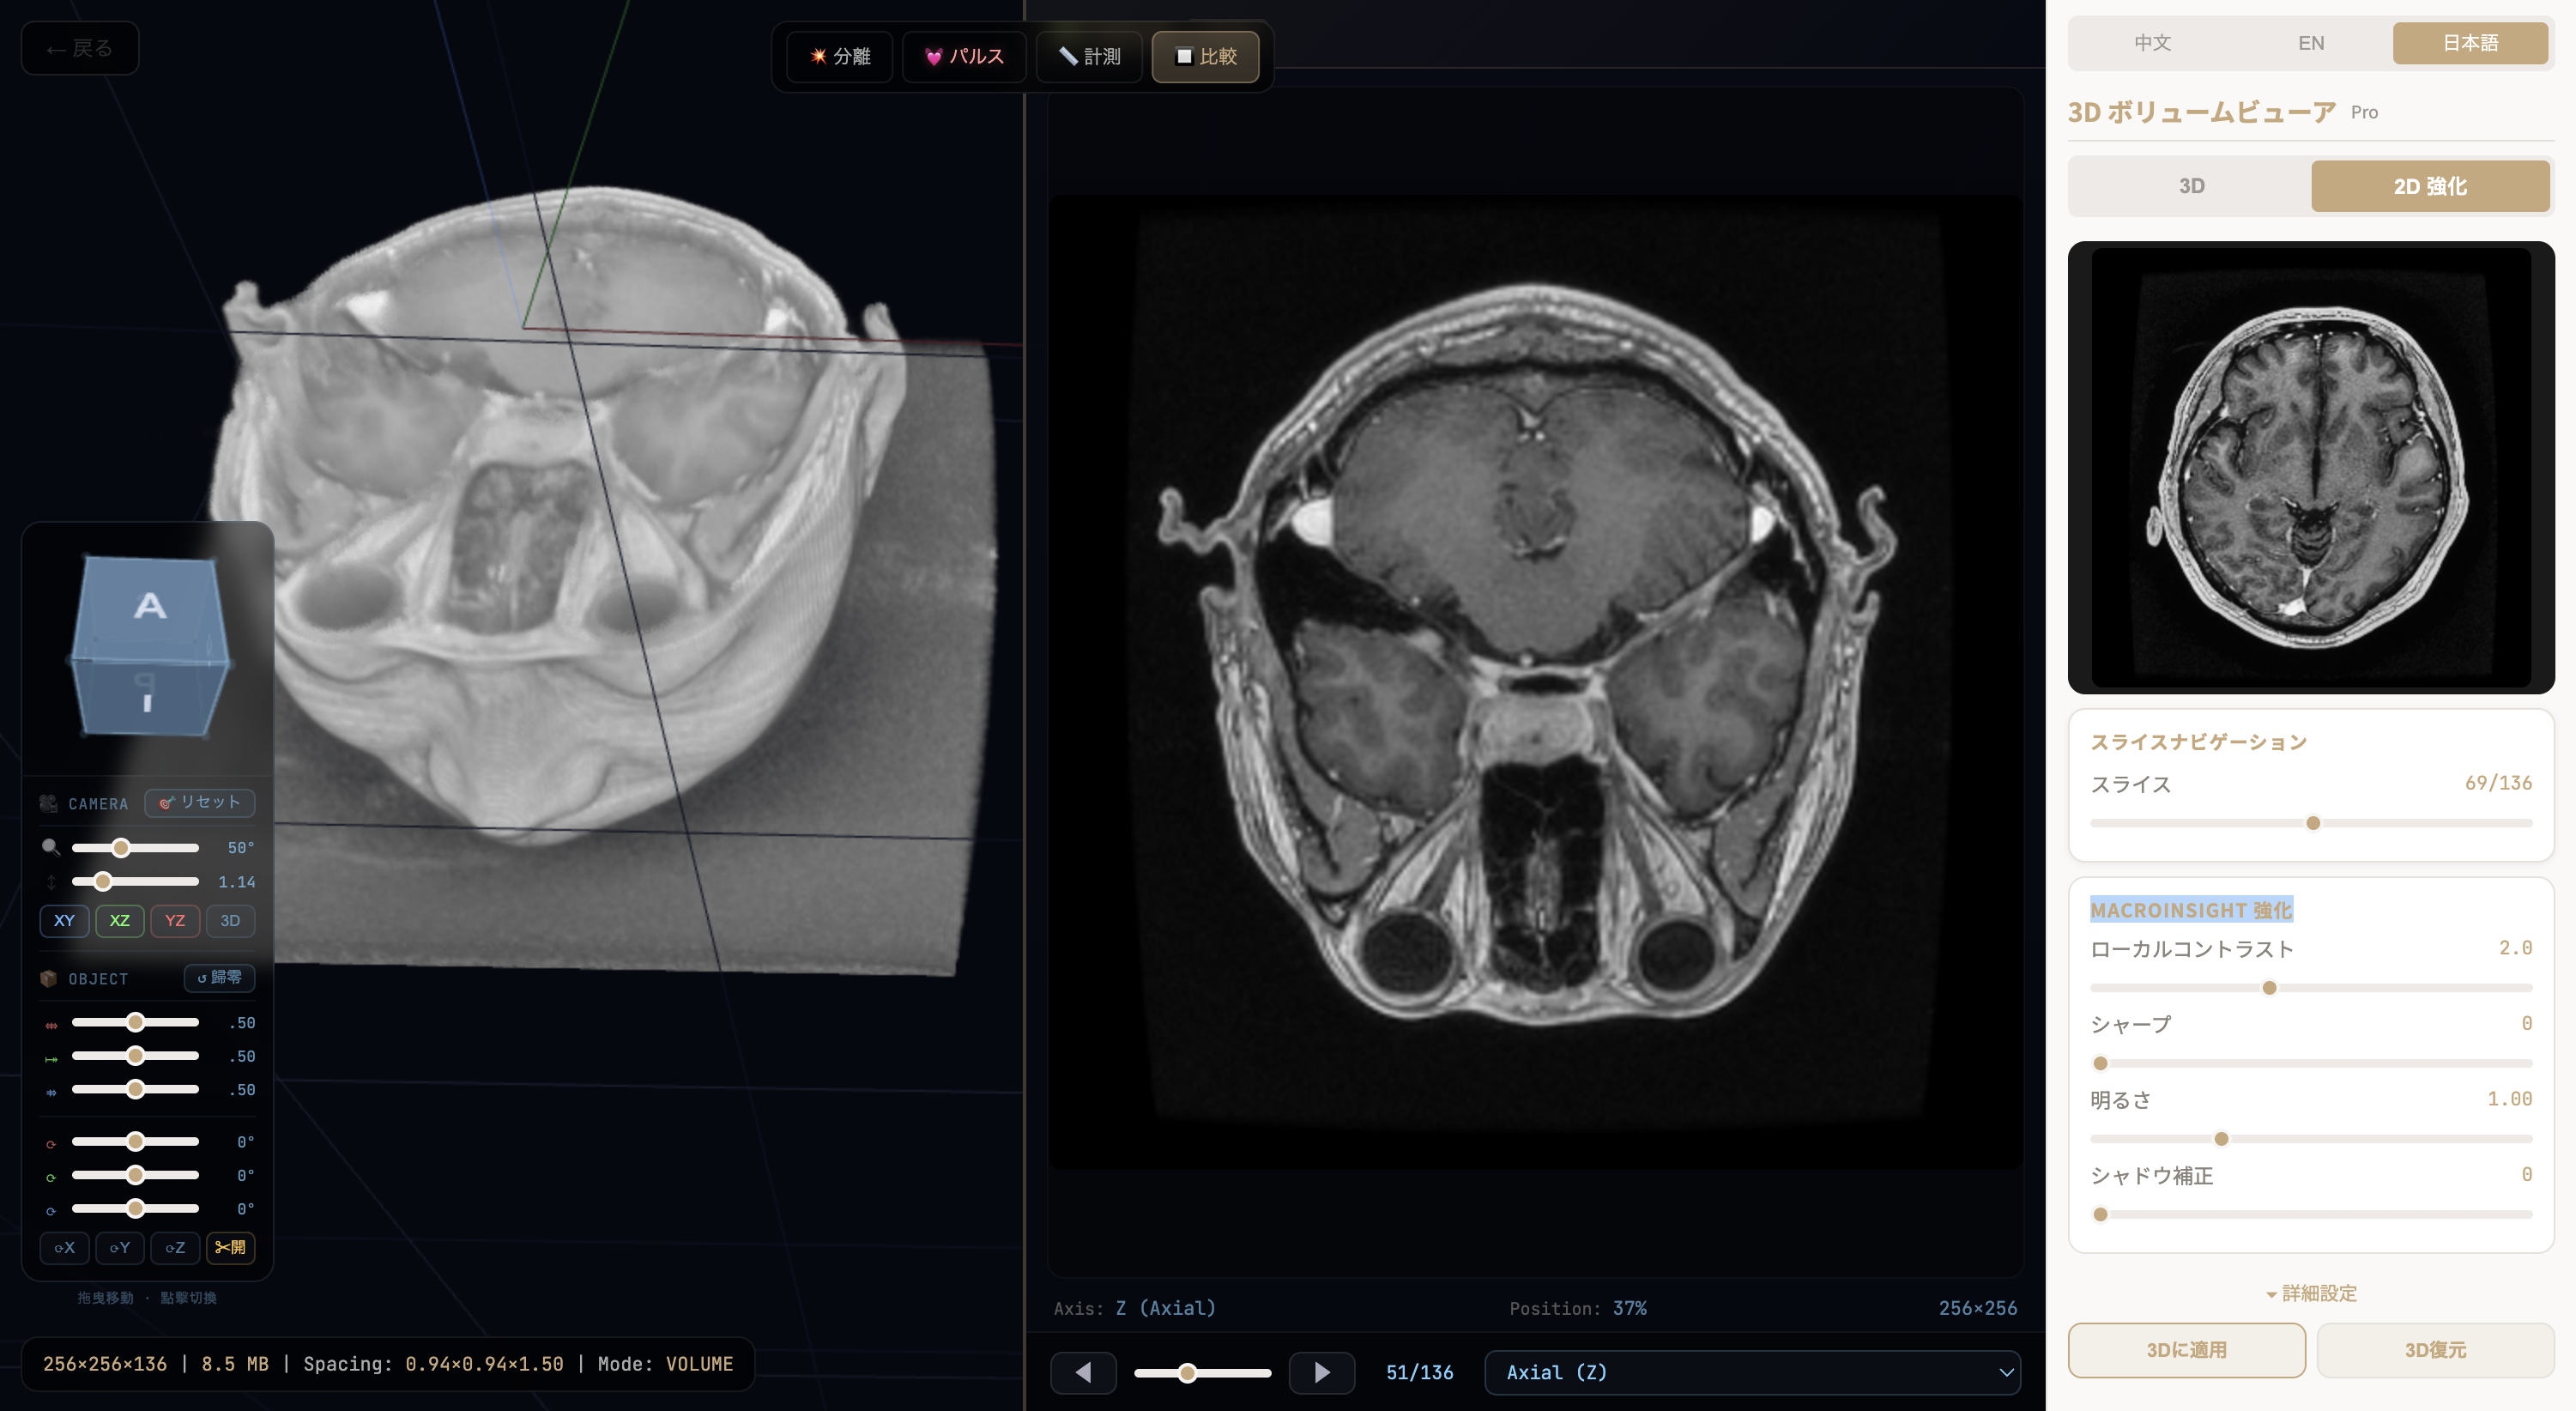Adjust the red X position slider
2576x1411 pixels.
click(135, 1022)
